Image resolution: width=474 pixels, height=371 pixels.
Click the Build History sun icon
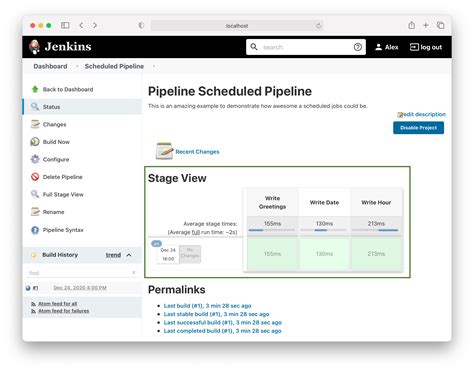click(x=34, y=255)
